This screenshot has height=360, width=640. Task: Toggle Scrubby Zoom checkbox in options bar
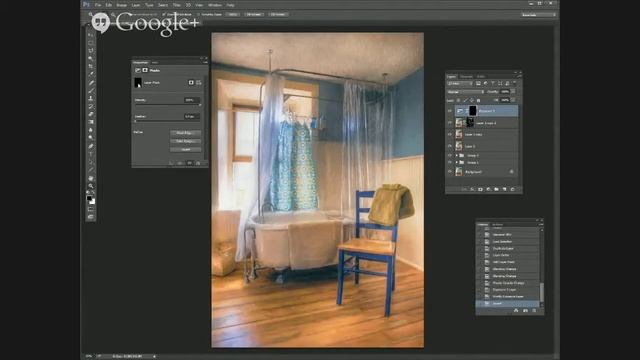click(x=199, y=14)
